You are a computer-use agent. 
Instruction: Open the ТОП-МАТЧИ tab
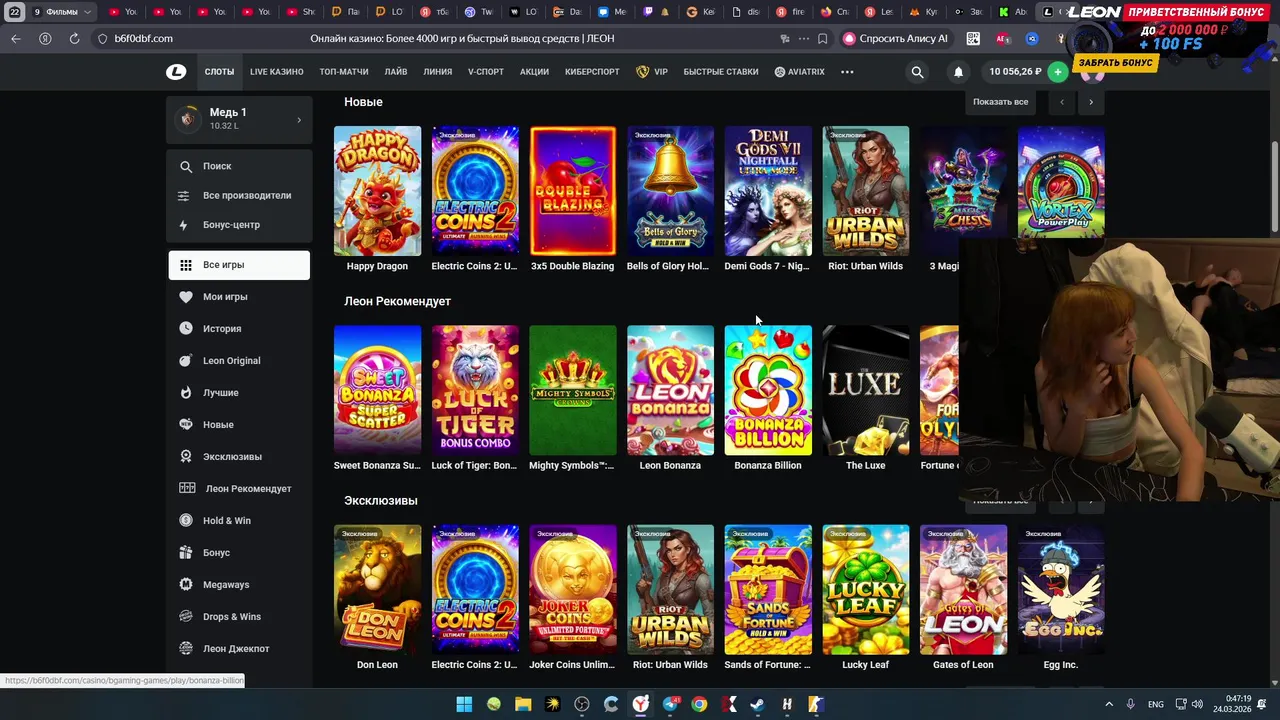(x=344, y=72)
